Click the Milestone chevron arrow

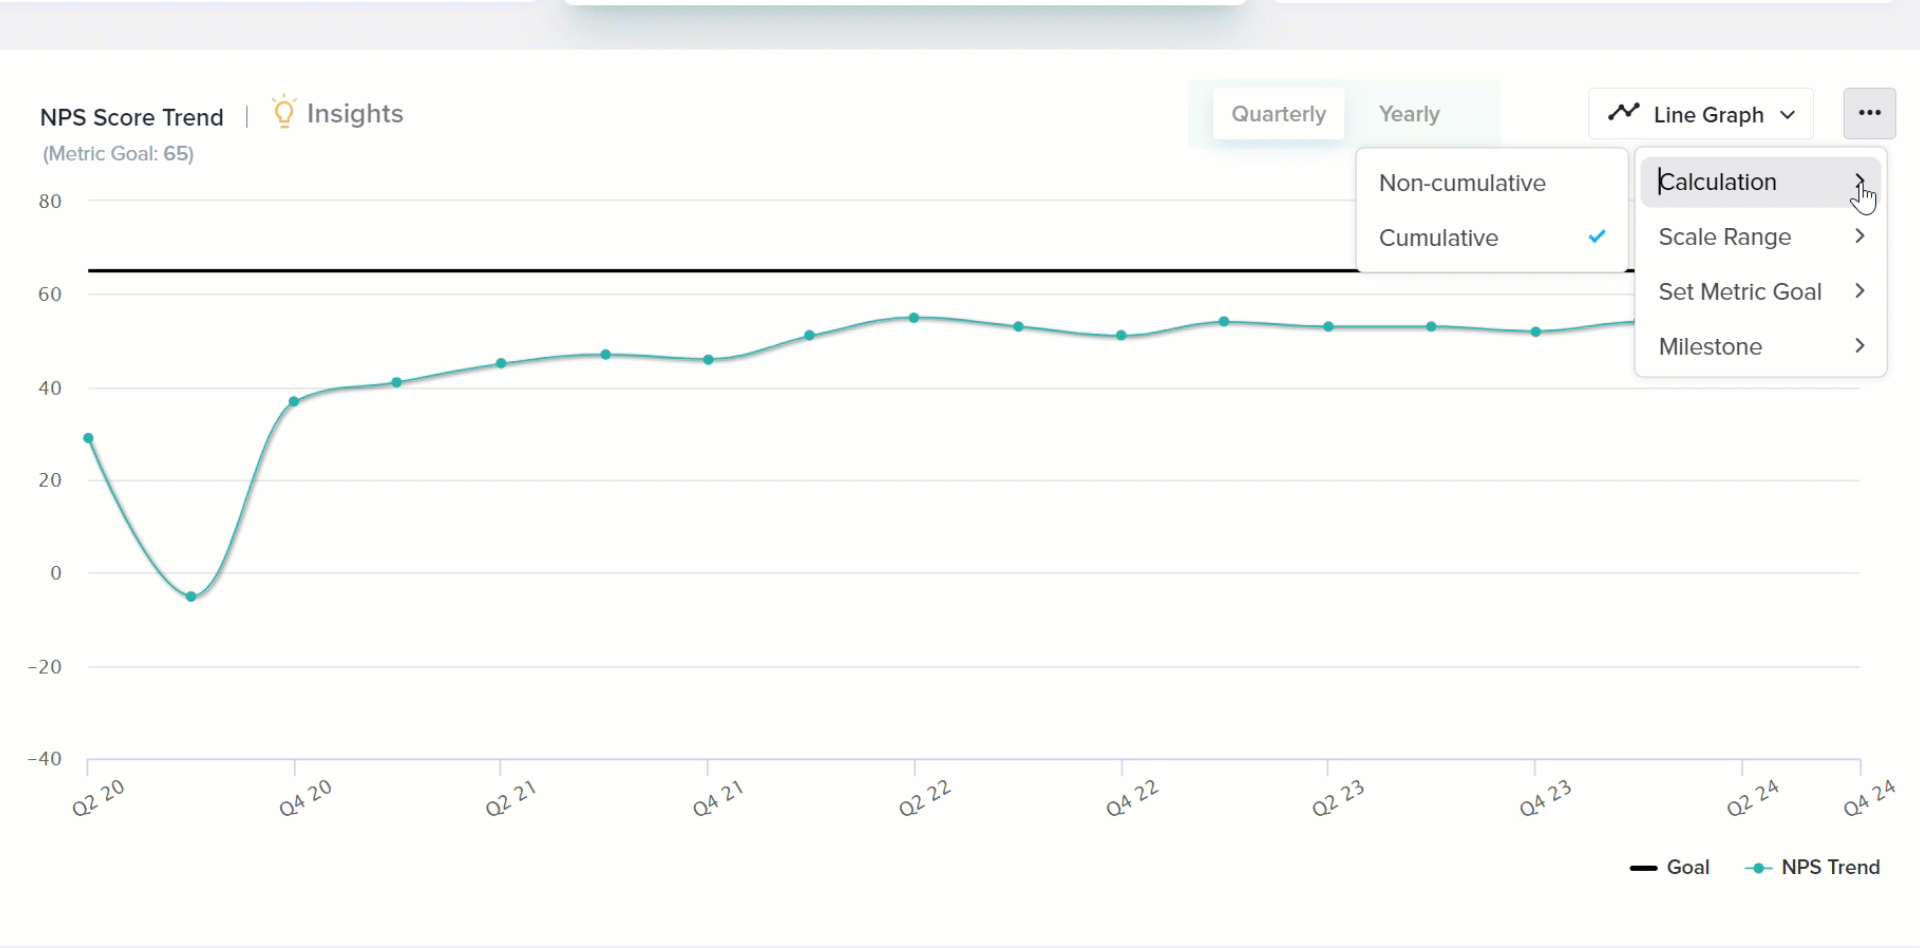[1860, 345]
